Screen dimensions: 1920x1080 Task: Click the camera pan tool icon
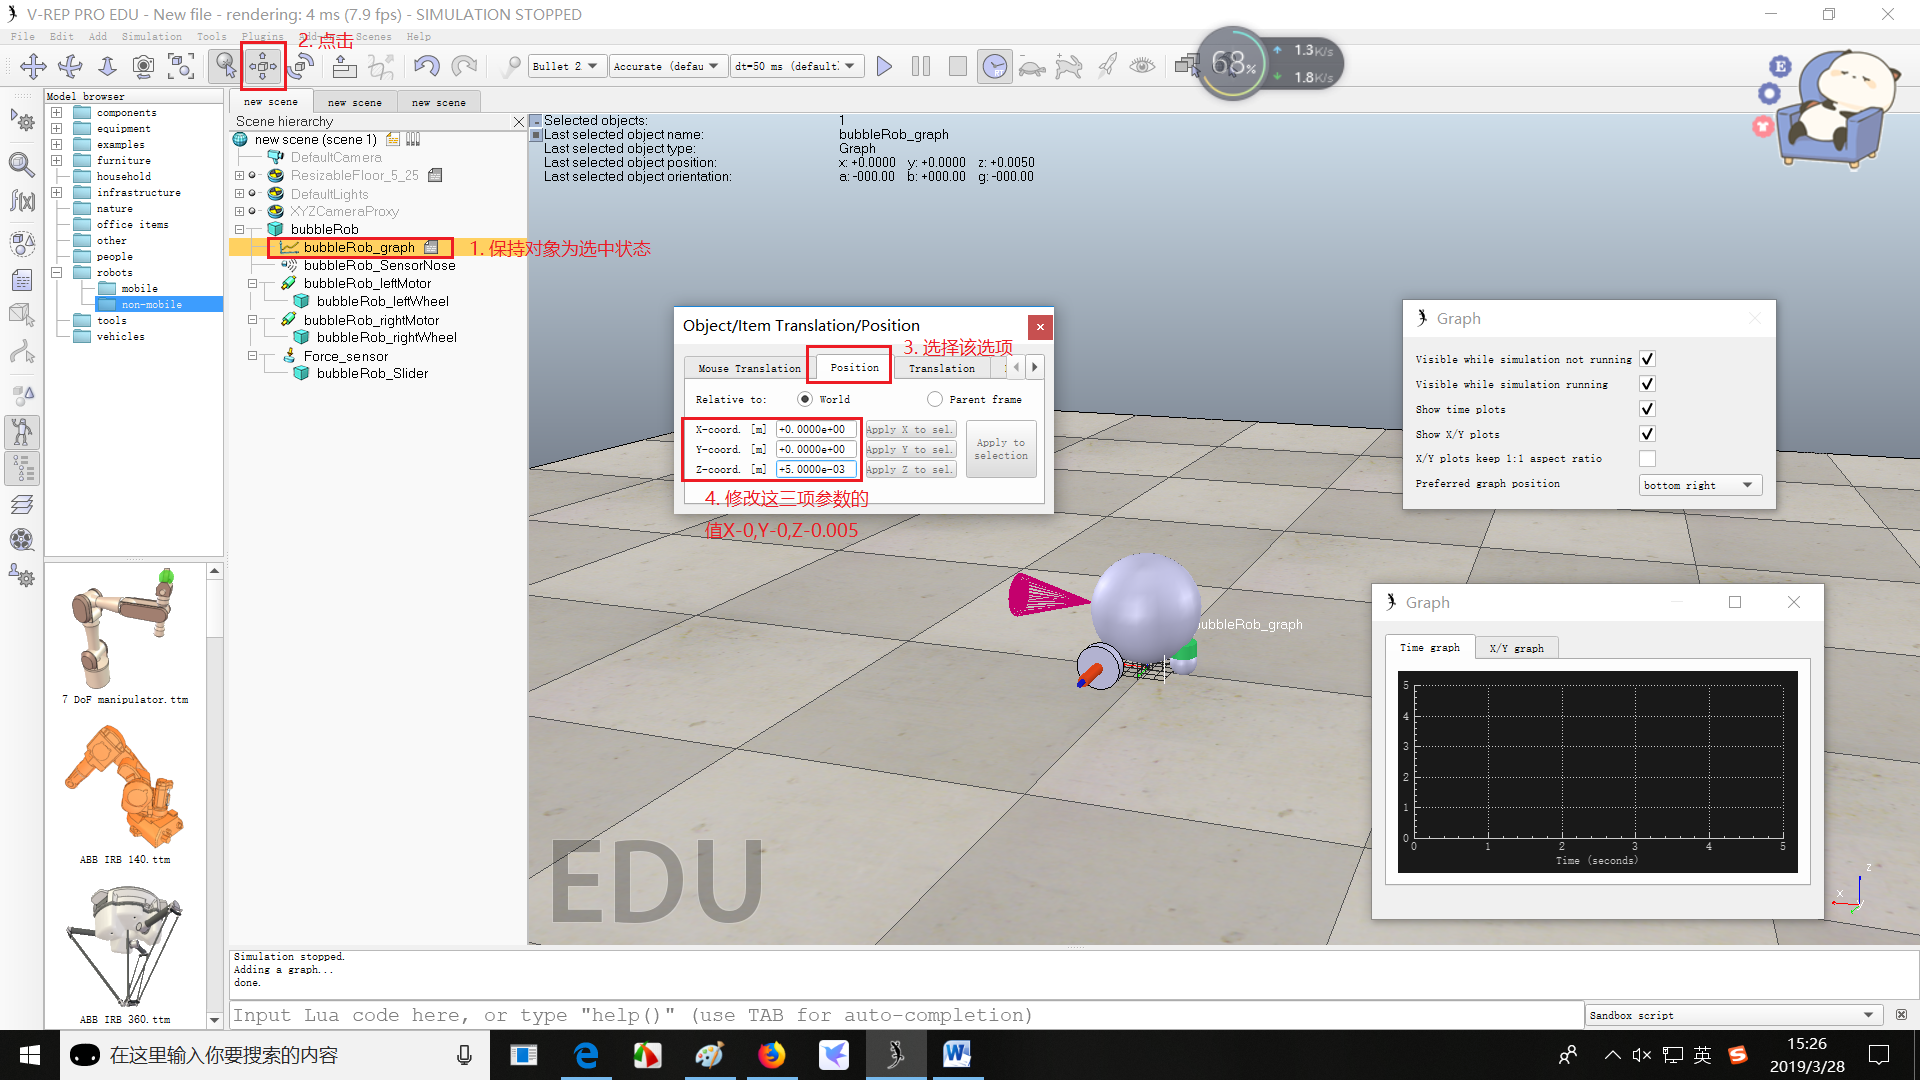click(x=33, y=66)
